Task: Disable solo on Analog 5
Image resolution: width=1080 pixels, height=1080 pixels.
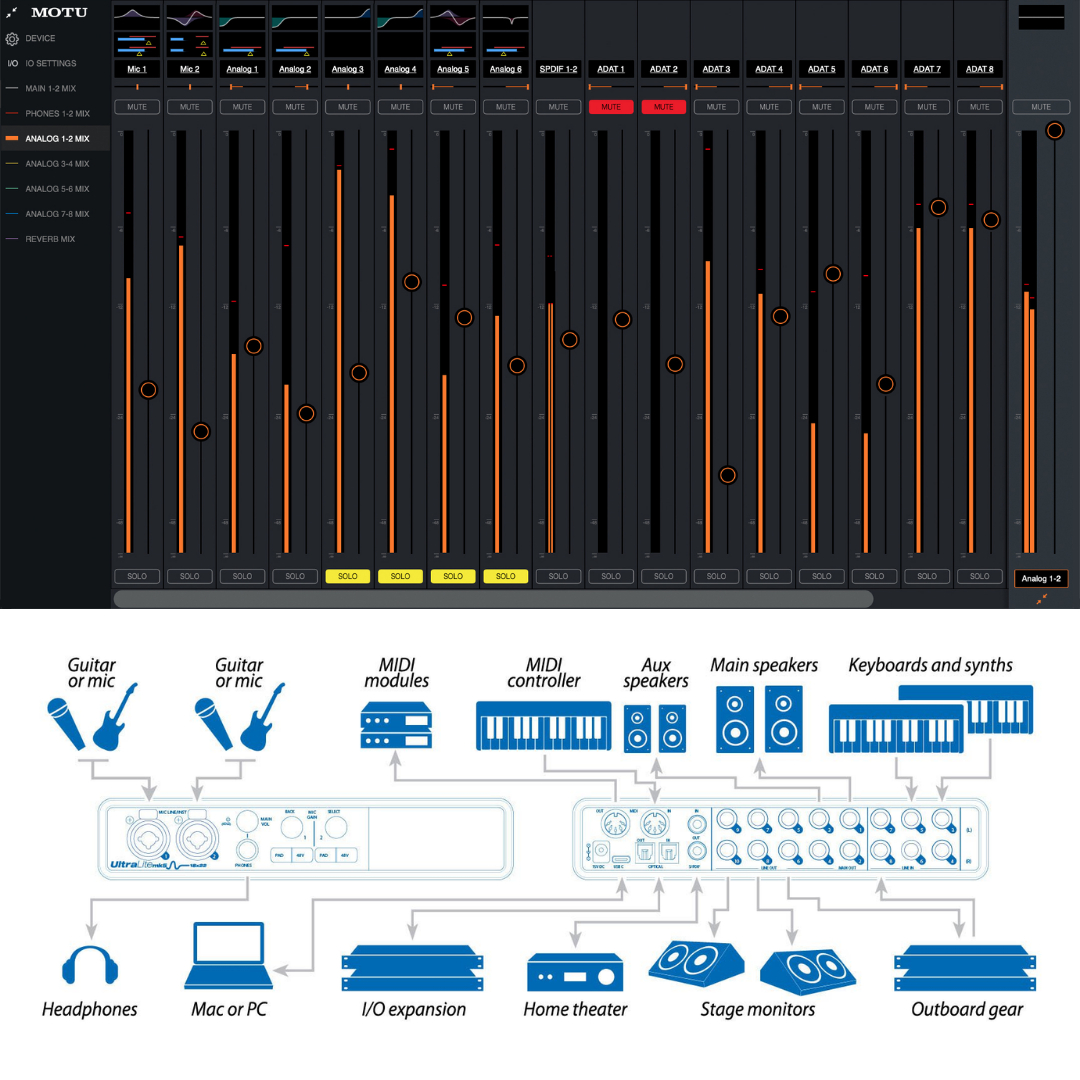Action: pos(453,576)
